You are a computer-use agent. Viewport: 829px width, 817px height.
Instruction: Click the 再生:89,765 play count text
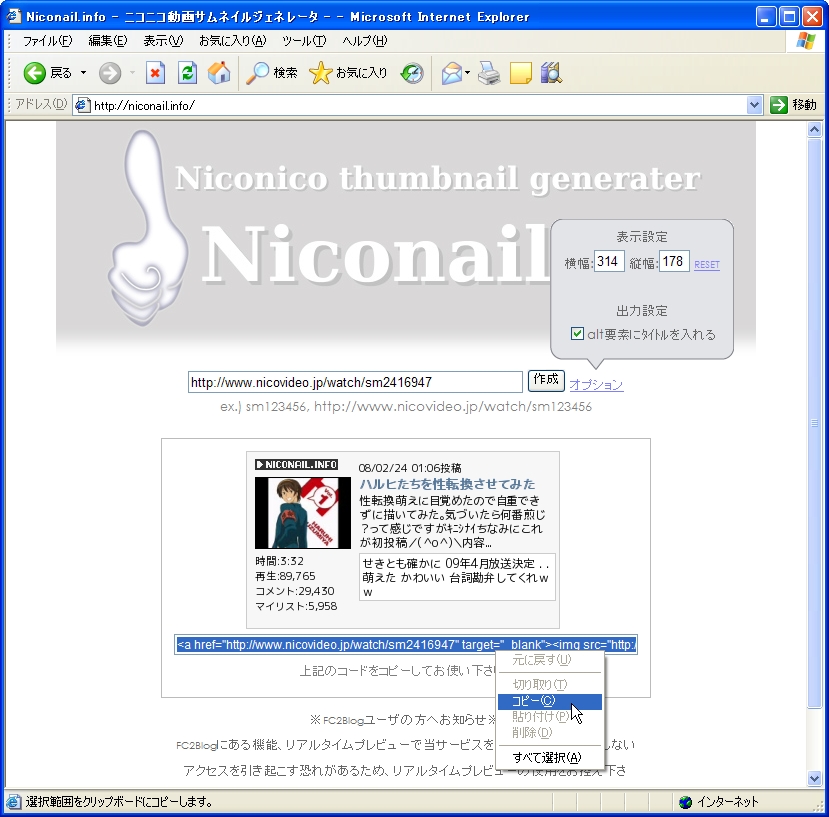(285, 576)
